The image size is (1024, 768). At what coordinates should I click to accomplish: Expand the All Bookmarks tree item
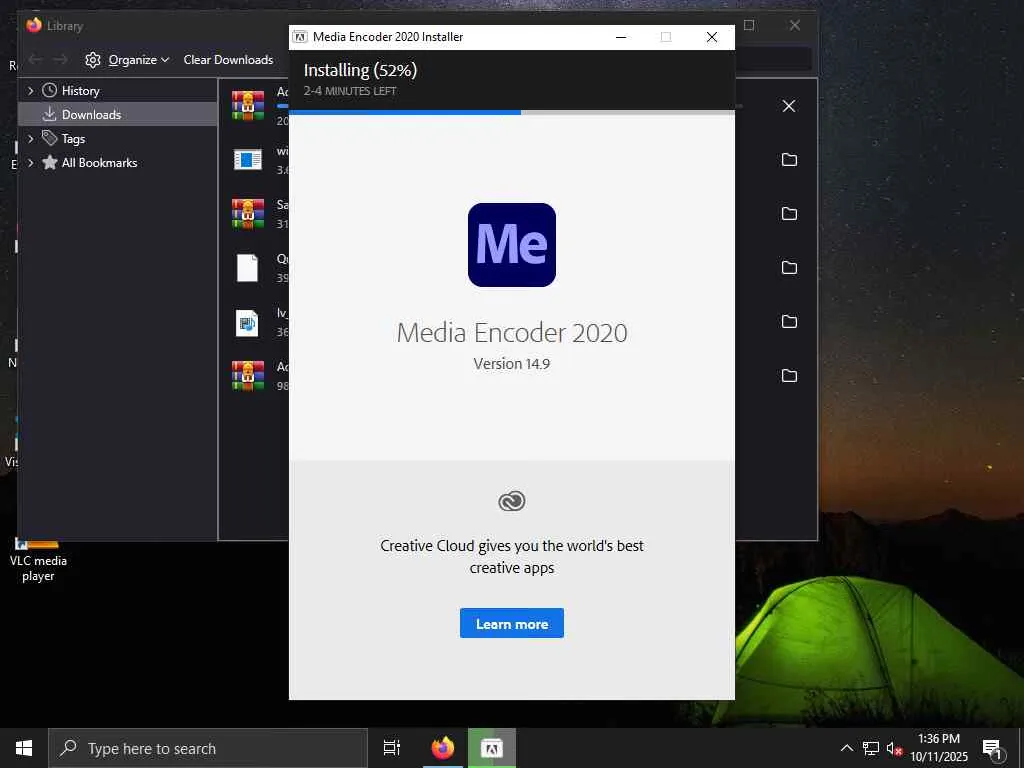click(30, 163)
